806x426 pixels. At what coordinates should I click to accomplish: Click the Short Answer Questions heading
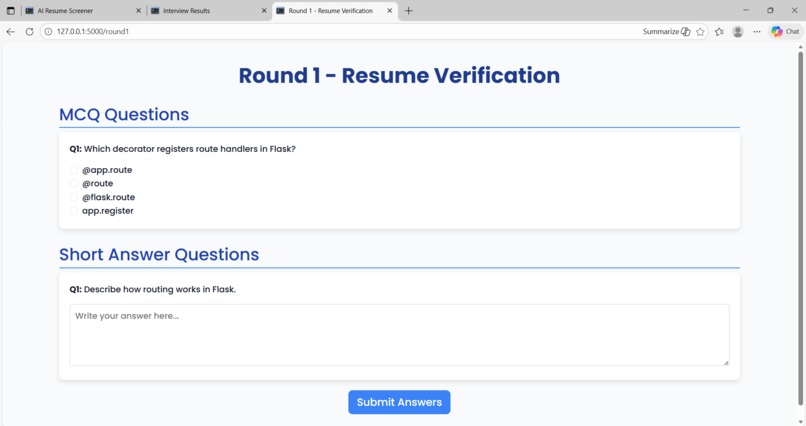coord(159,254)
